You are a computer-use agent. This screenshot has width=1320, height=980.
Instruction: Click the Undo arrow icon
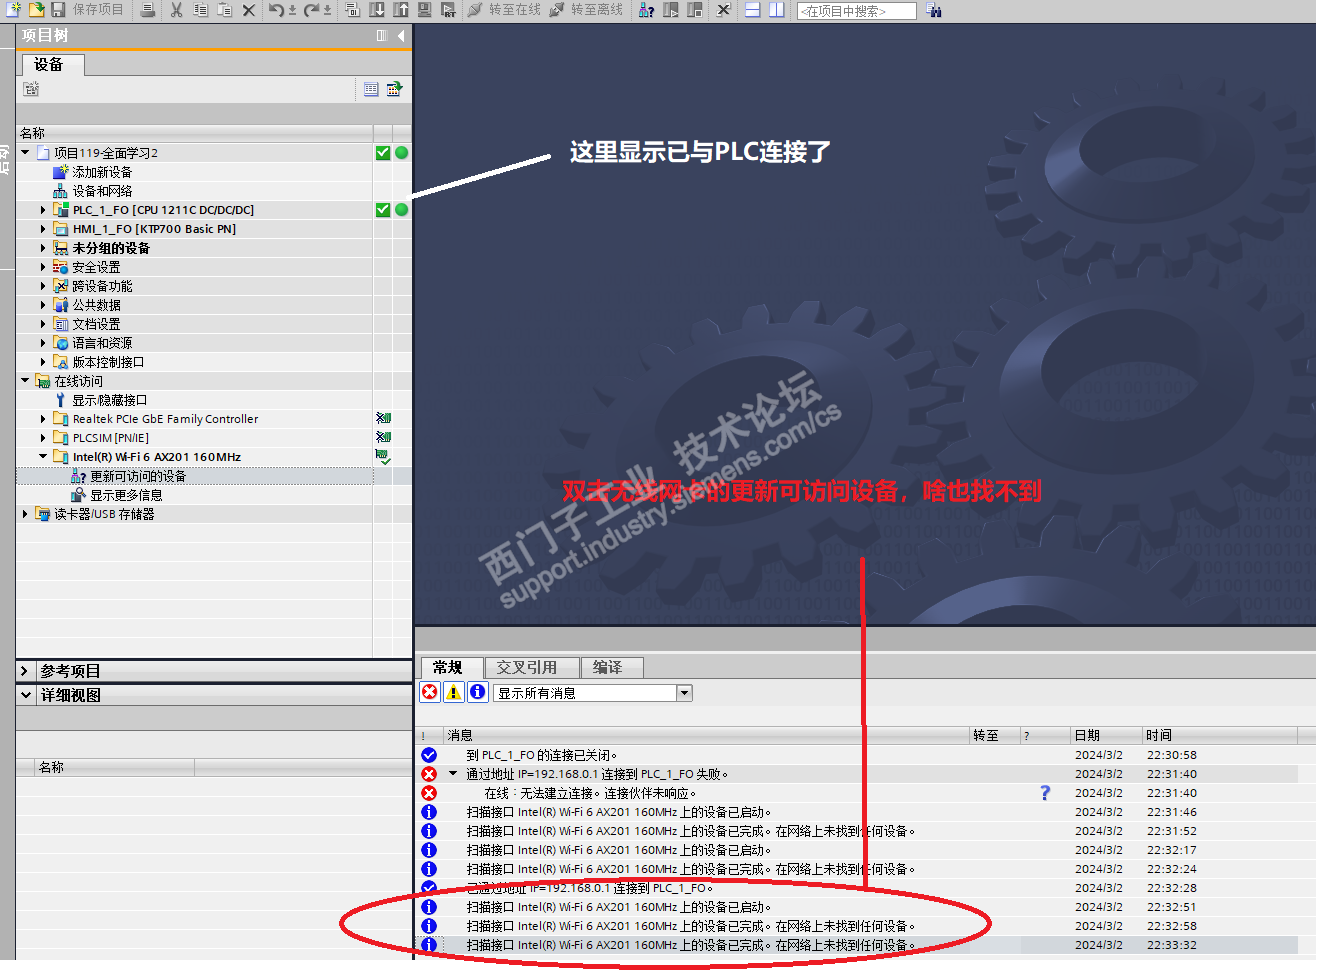click(x=277, y=10)
